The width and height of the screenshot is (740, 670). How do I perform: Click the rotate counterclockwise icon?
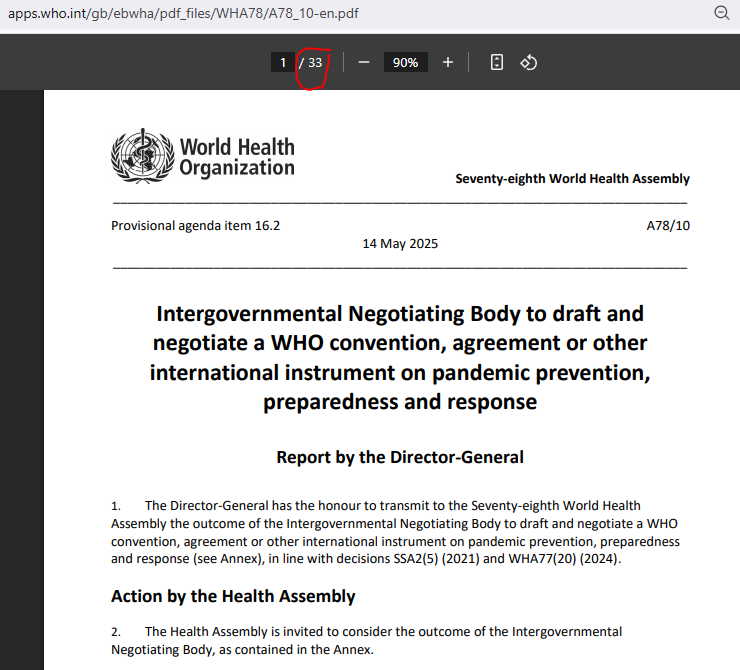click(x=529, y=62)
